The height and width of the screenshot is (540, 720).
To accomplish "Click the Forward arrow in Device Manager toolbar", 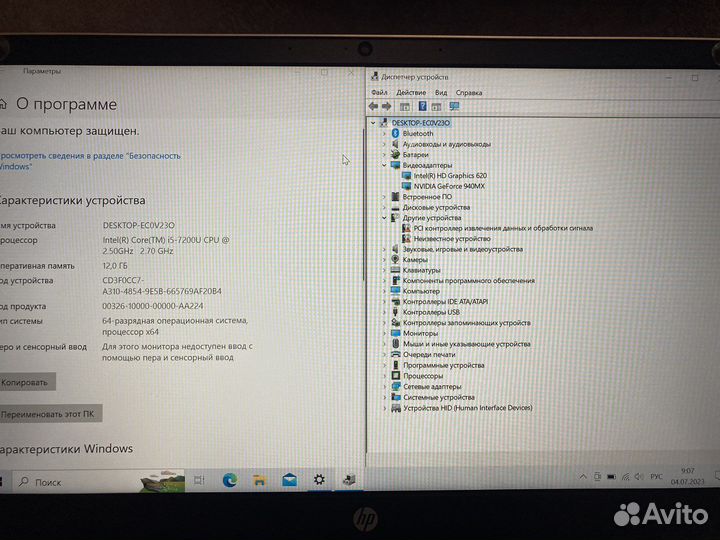I will 387,107.
